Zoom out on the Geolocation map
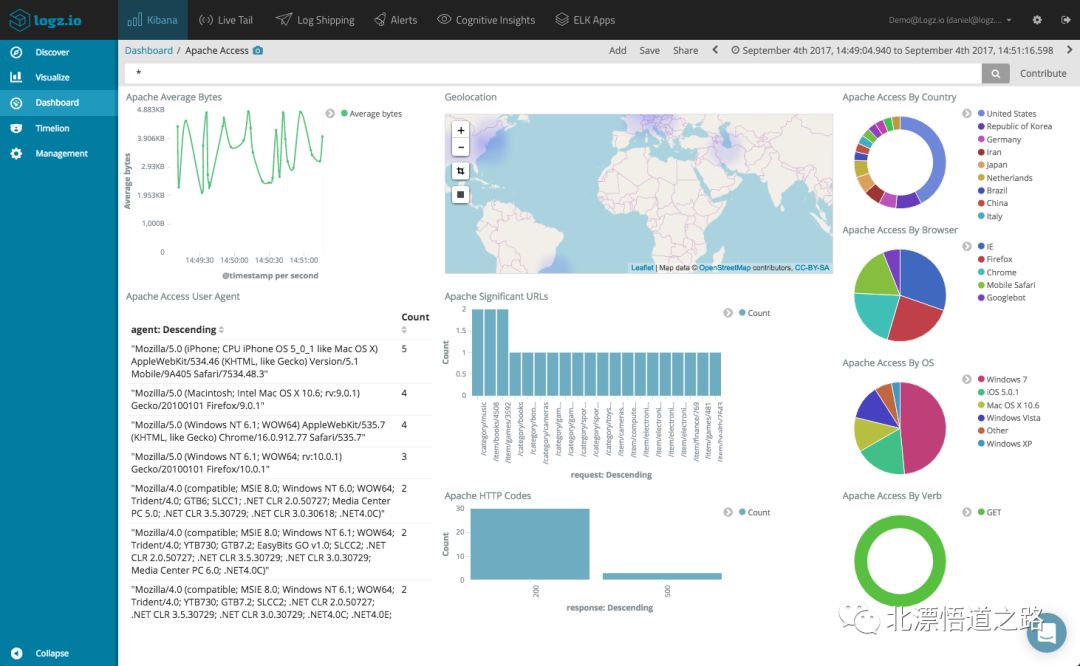This screenshot has width=1080, height=666. [x=461, y=147]
